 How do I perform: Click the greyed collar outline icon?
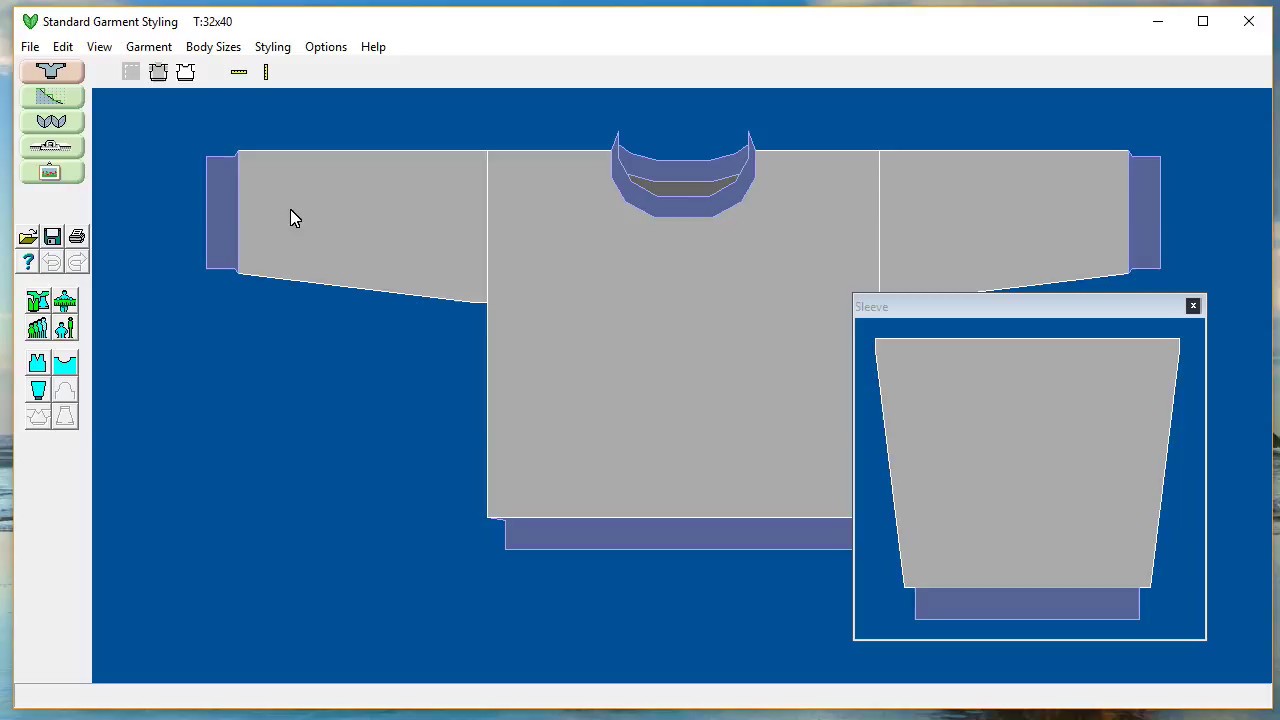[x=38, y=416]
